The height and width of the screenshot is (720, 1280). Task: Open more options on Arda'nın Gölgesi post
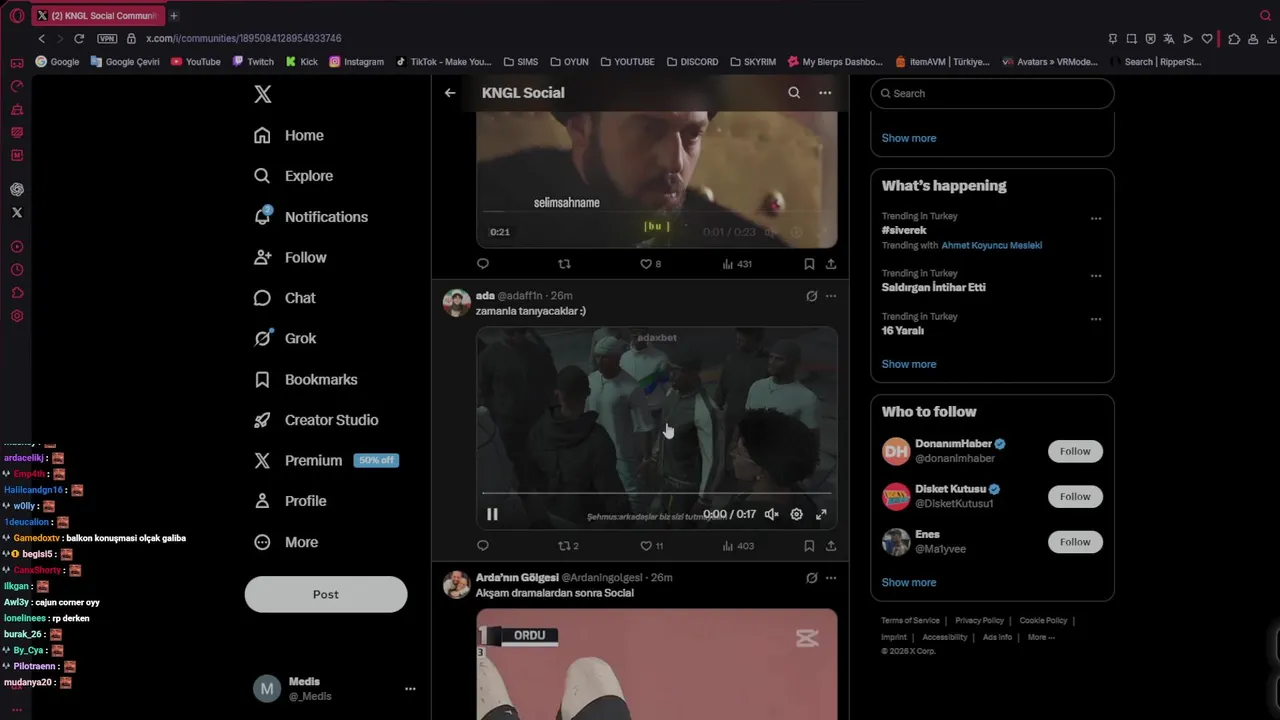point(831,578)
